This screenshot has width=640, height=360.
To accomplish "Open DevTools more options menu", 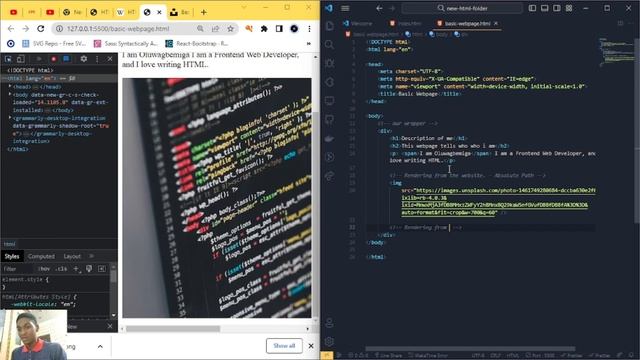I will pyautogui.click(x=97, y=59).
